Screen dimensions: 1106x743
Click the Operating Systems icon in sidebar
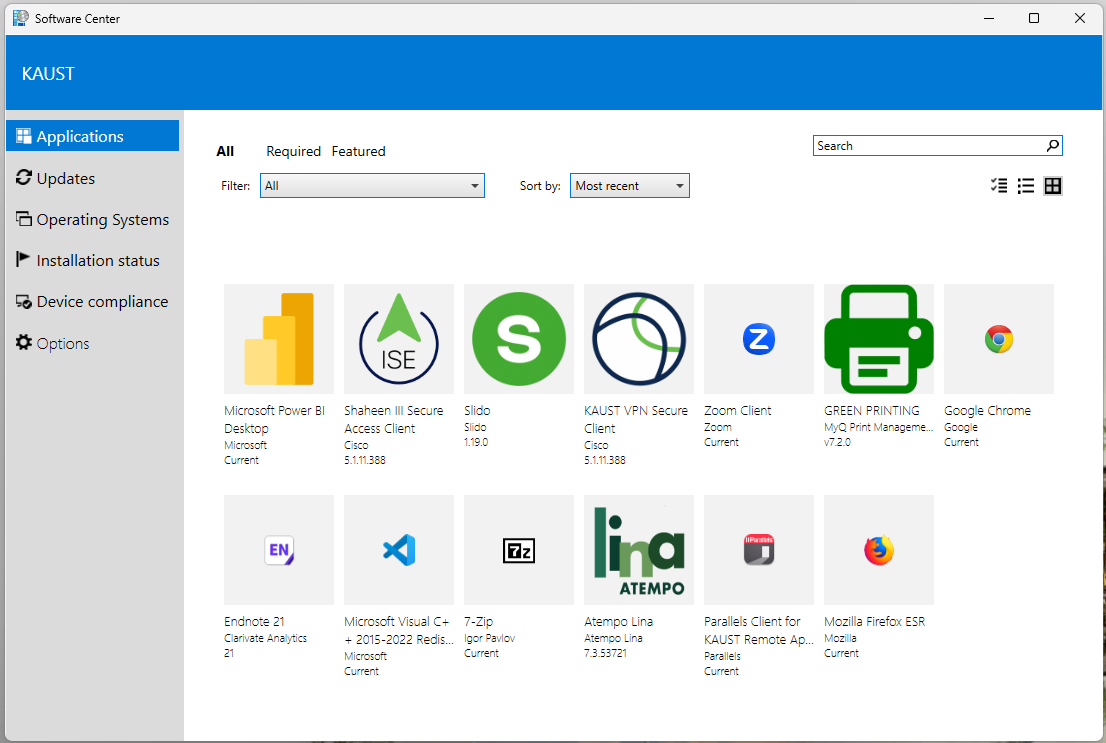tap(23, 219)
